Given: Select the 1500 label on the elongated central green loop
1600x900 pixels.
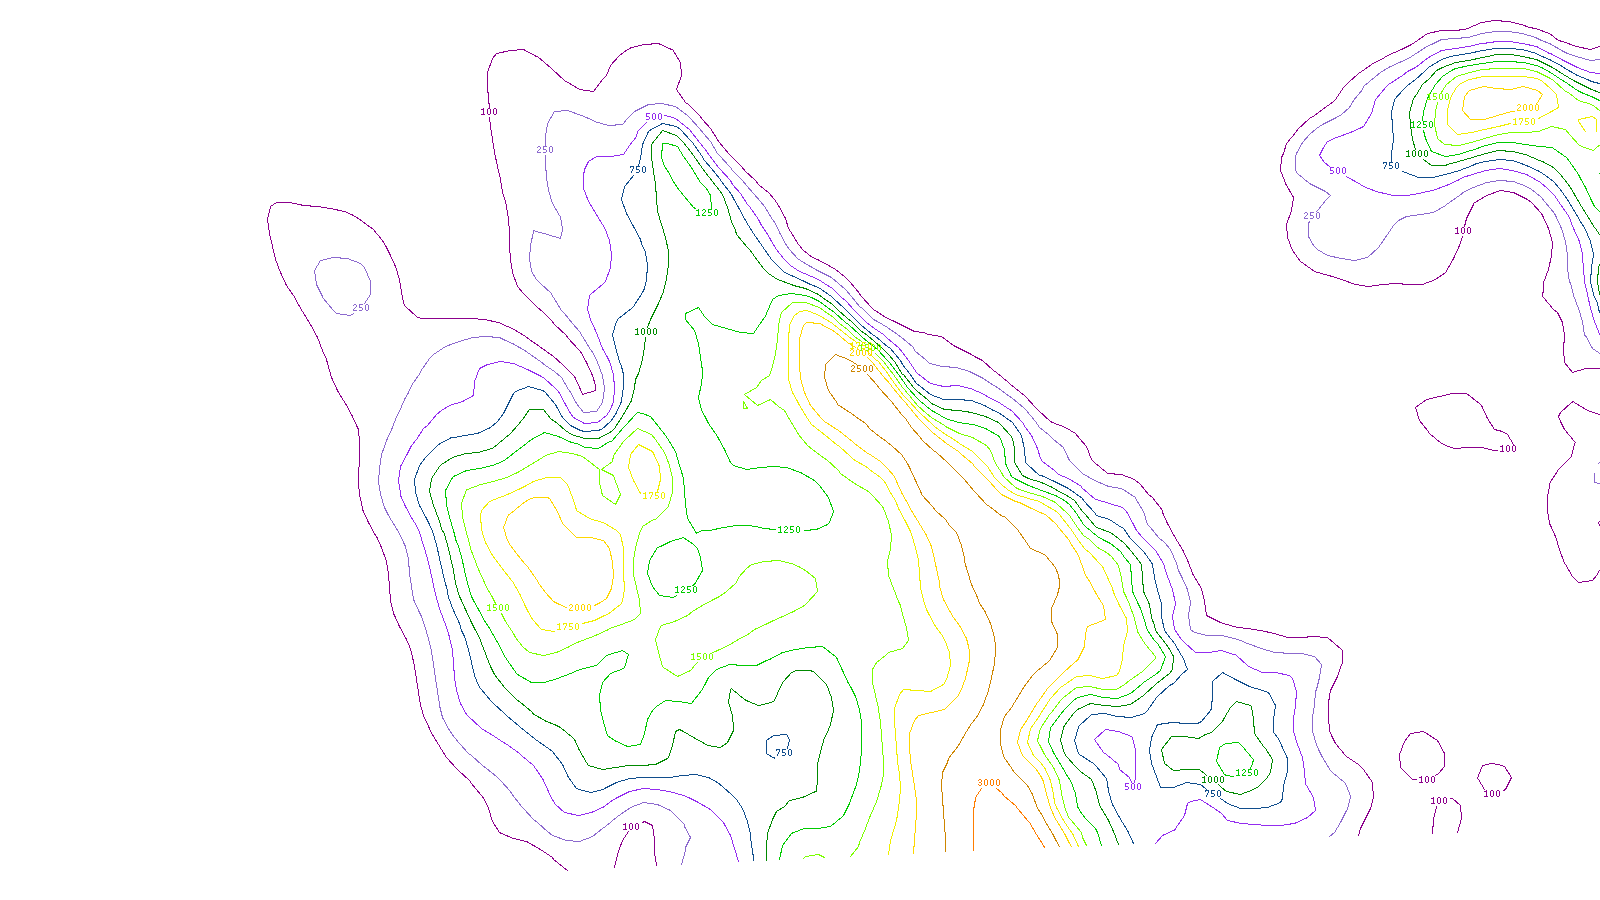Looking at the screenshot, I should point(702,657).
